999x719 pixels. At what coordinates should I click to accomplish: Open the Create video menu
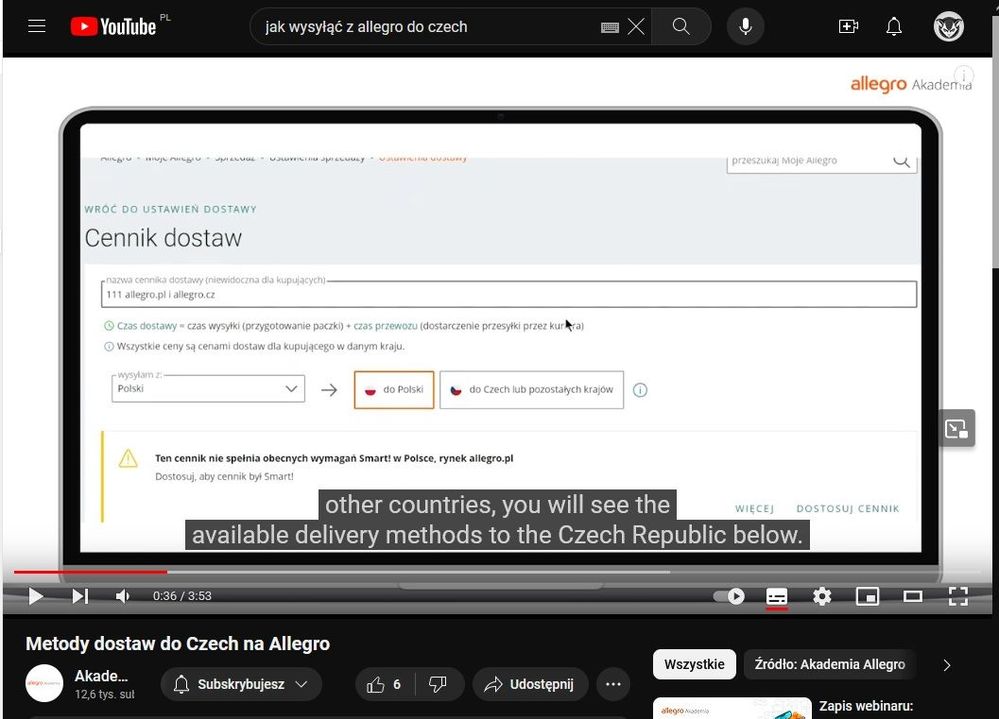848,27
